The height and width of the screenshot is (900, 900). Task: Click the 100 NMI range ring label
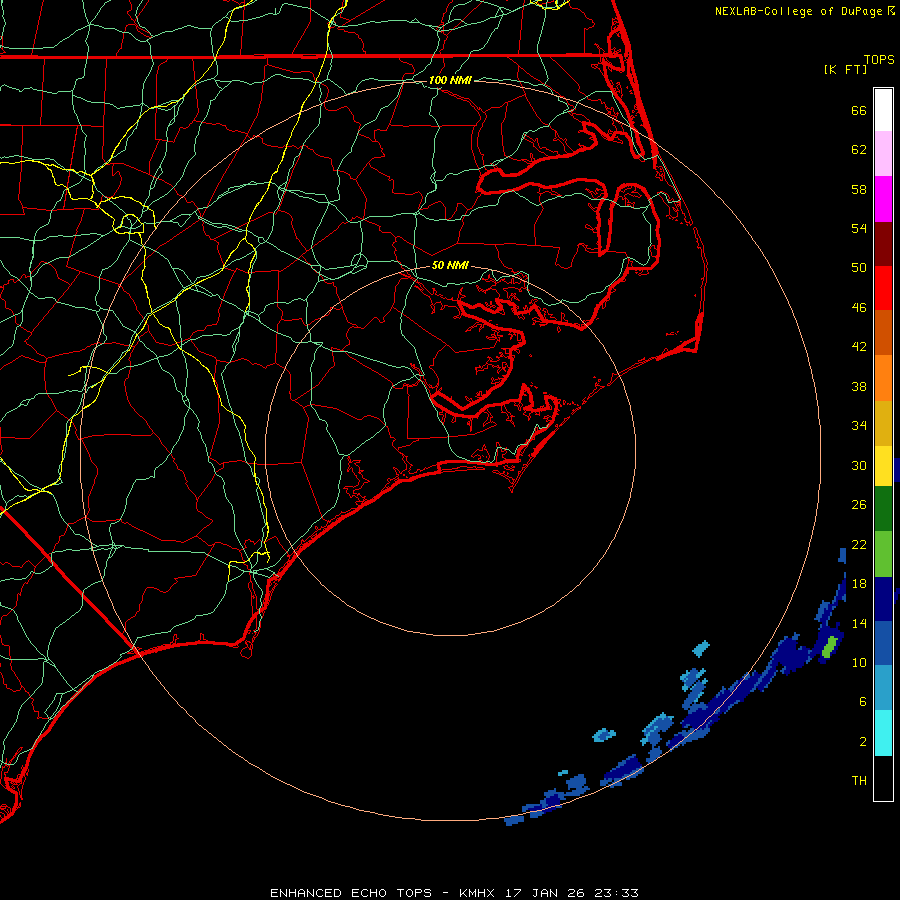coord(450,80)
